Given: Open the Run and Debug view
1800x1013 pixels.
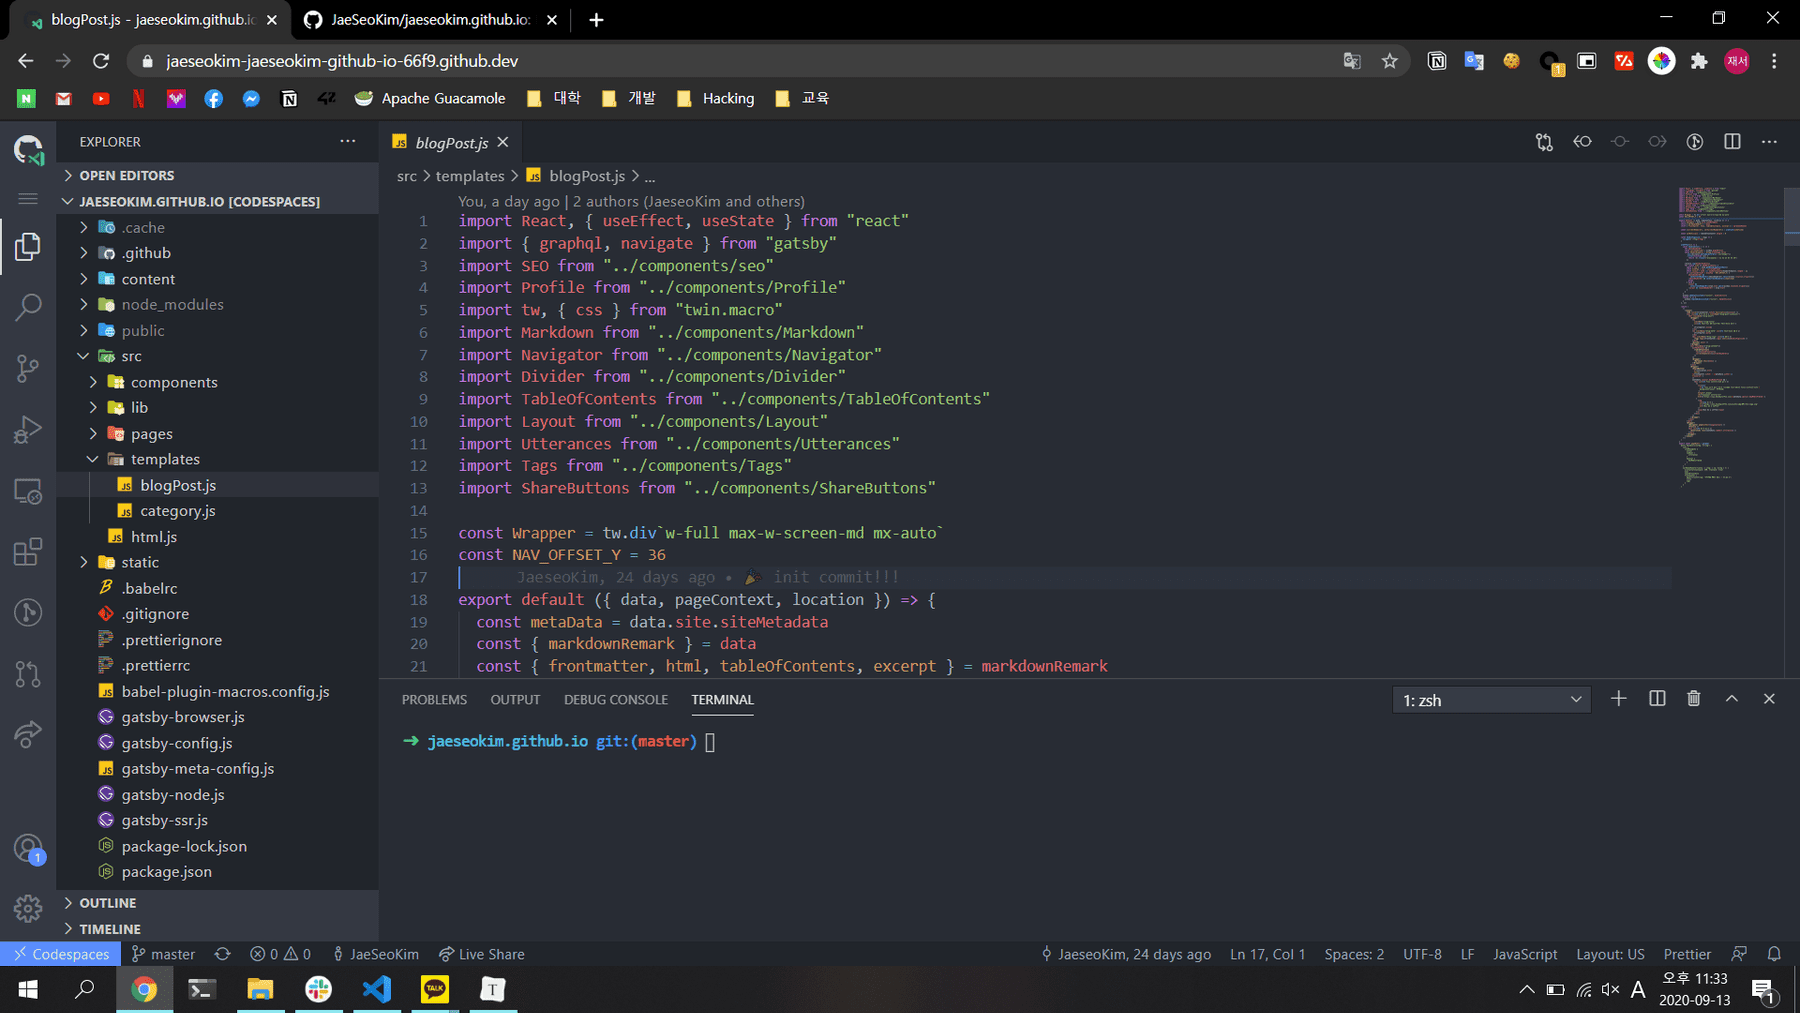Looking at the screenshot, I should (27, 429).
